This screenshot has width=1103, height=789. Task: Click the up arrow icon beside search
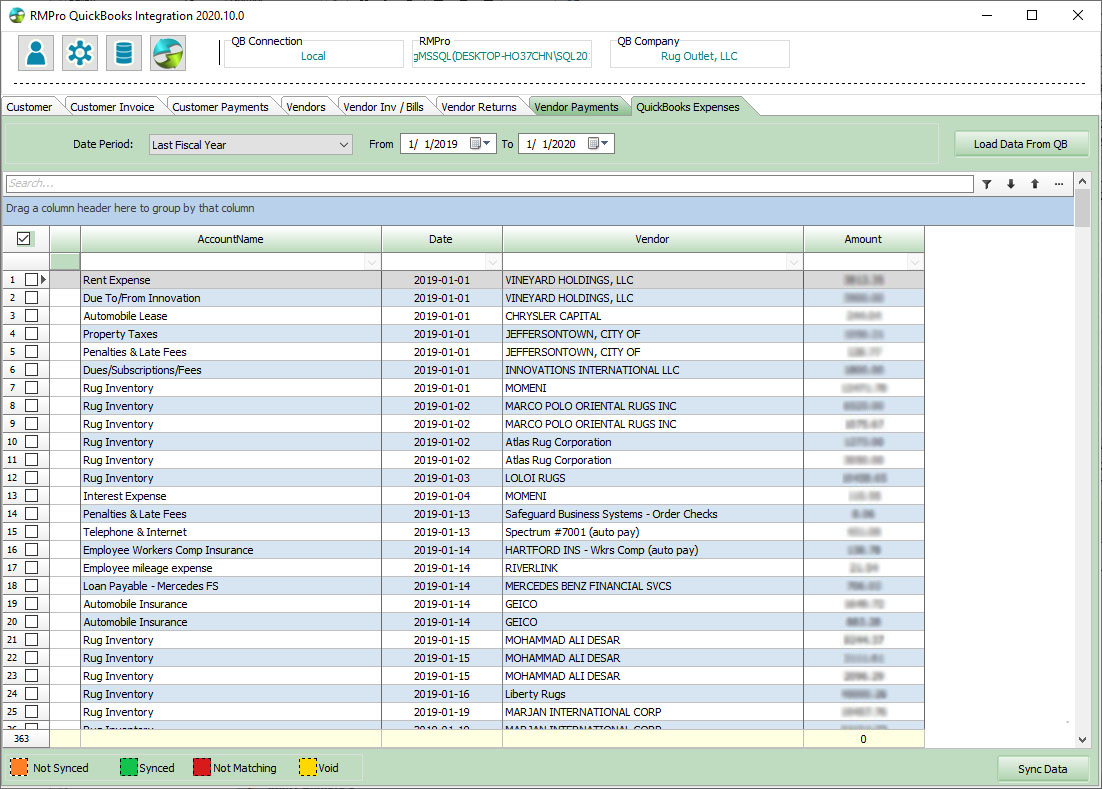pyautogui.click(x=1035, y=184)
